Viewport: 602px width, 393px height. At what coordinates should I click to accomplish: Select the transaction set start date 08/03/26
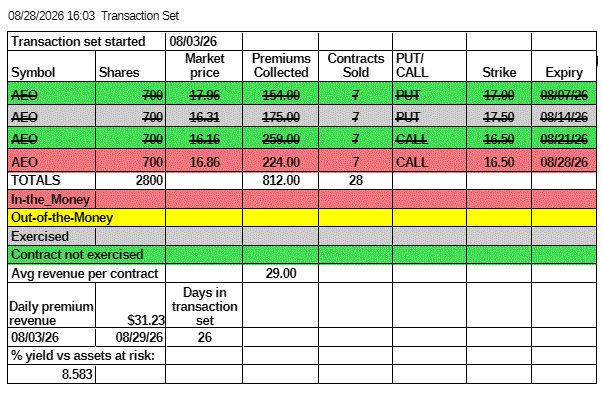tap(204, 41)
